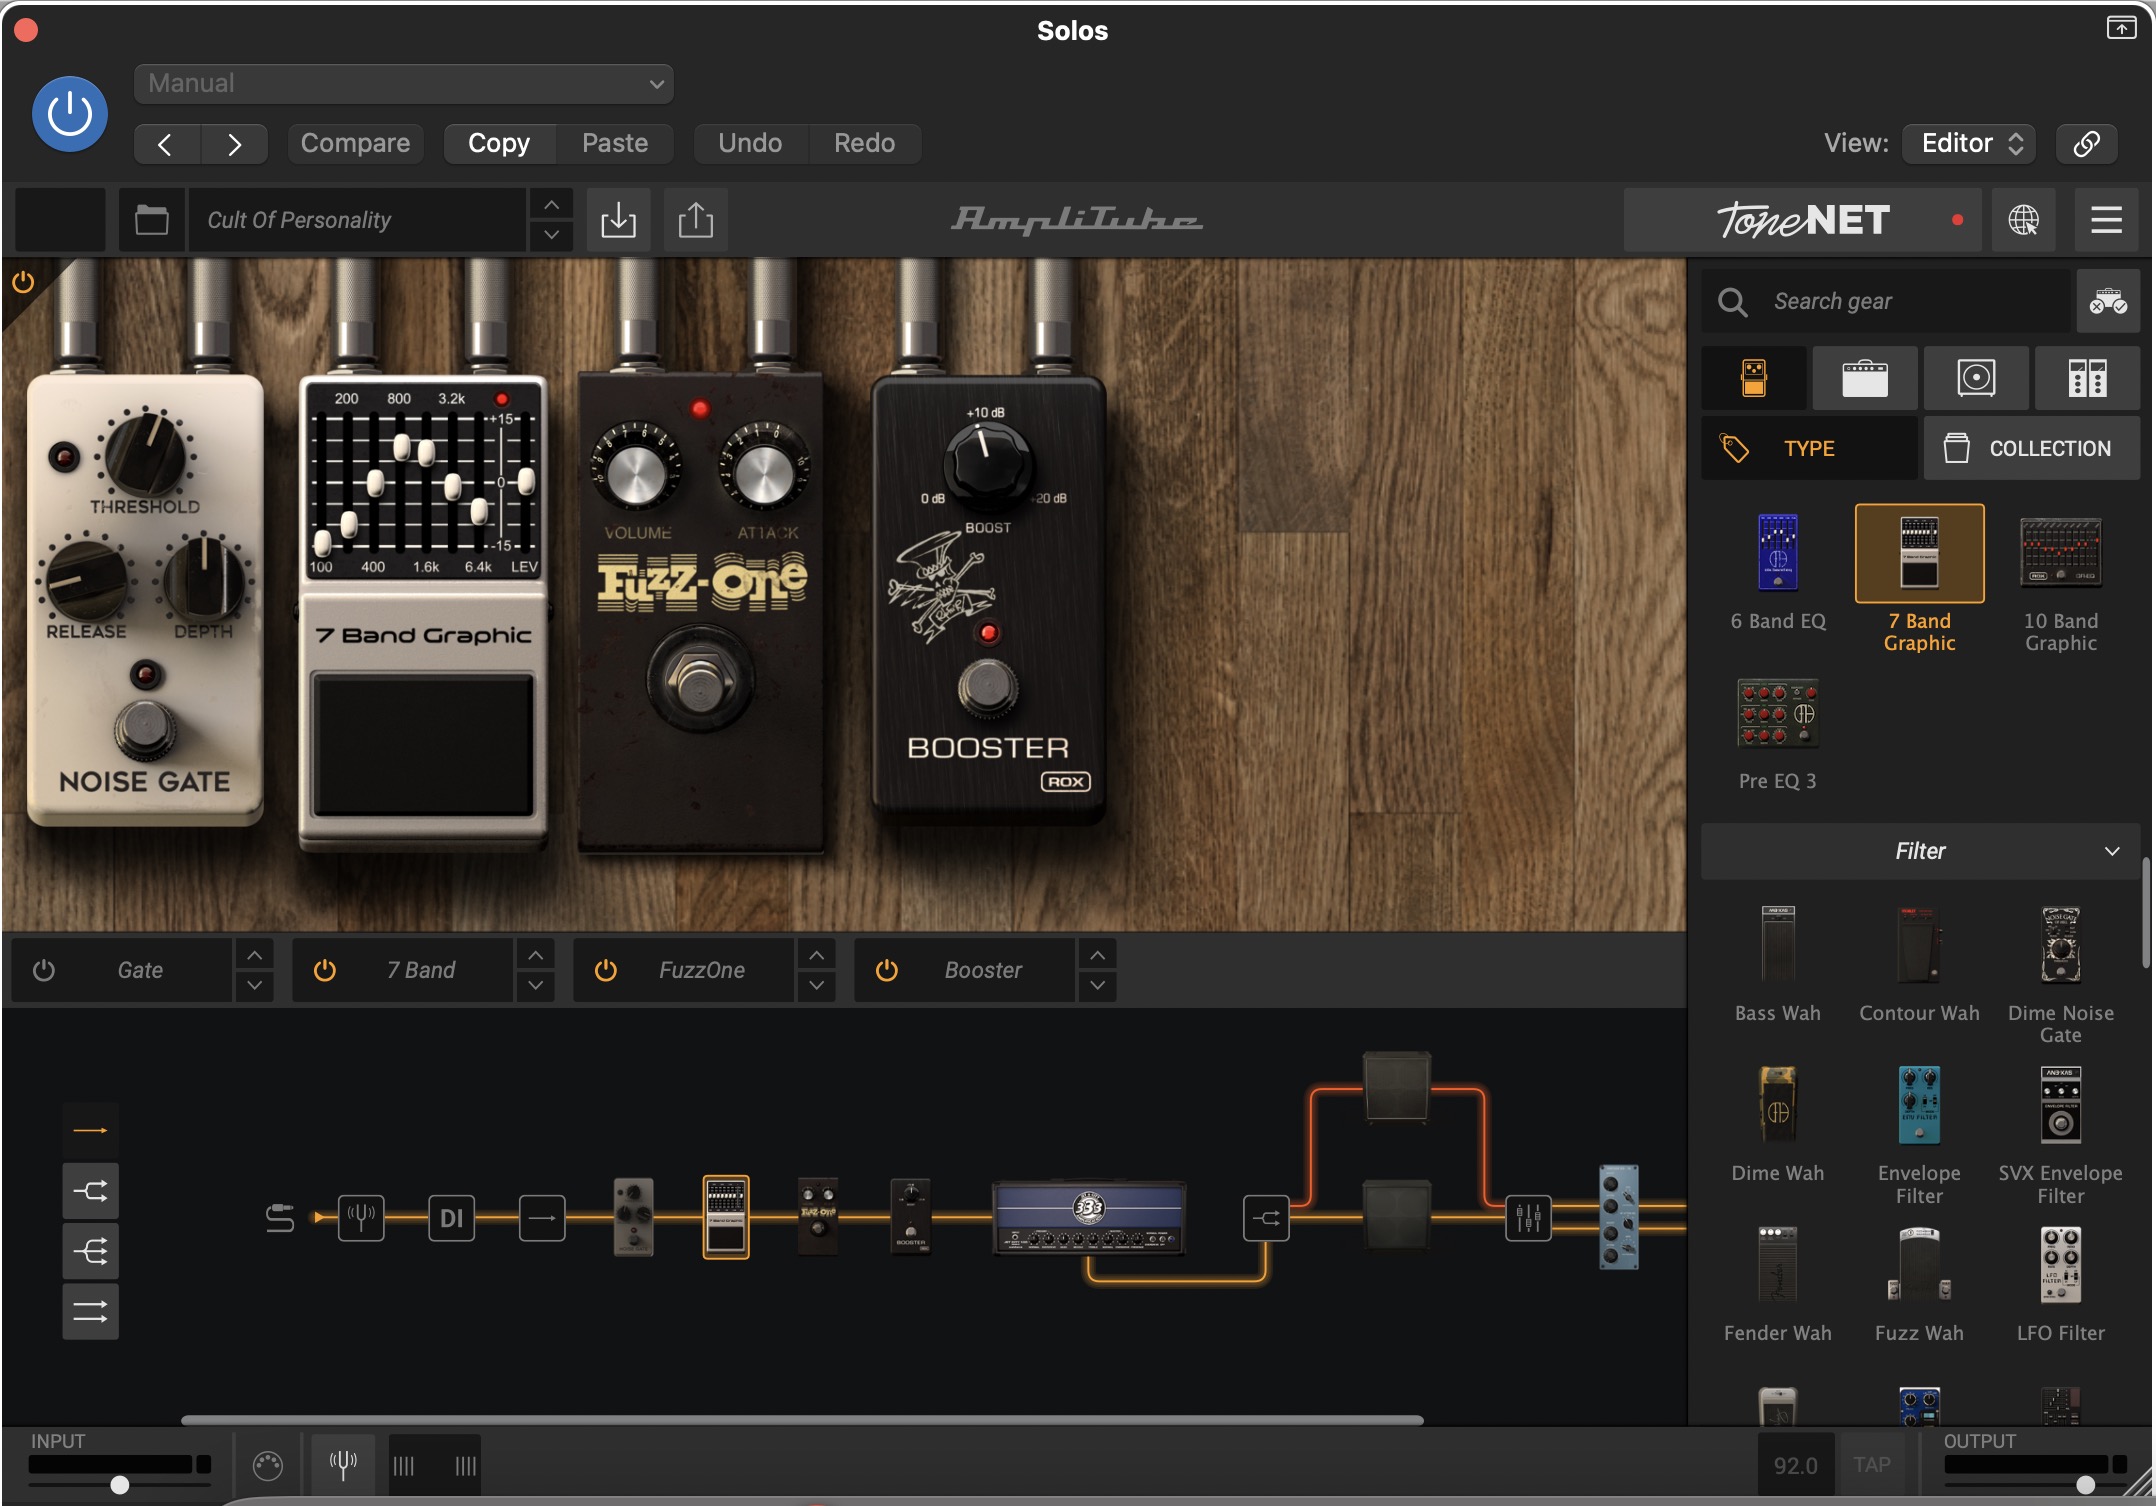Open the Custom Shop buggy icon
Viewport: 2156px width, 1506px height.
point(2108,301)
